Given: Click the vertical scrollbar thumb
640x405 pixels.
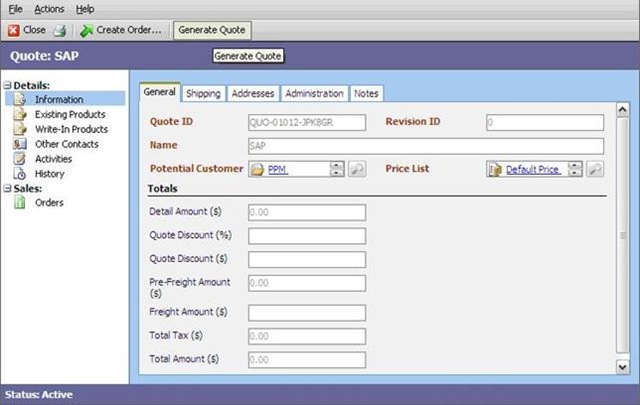Looking at the screenshot, I should coord(622,235).
